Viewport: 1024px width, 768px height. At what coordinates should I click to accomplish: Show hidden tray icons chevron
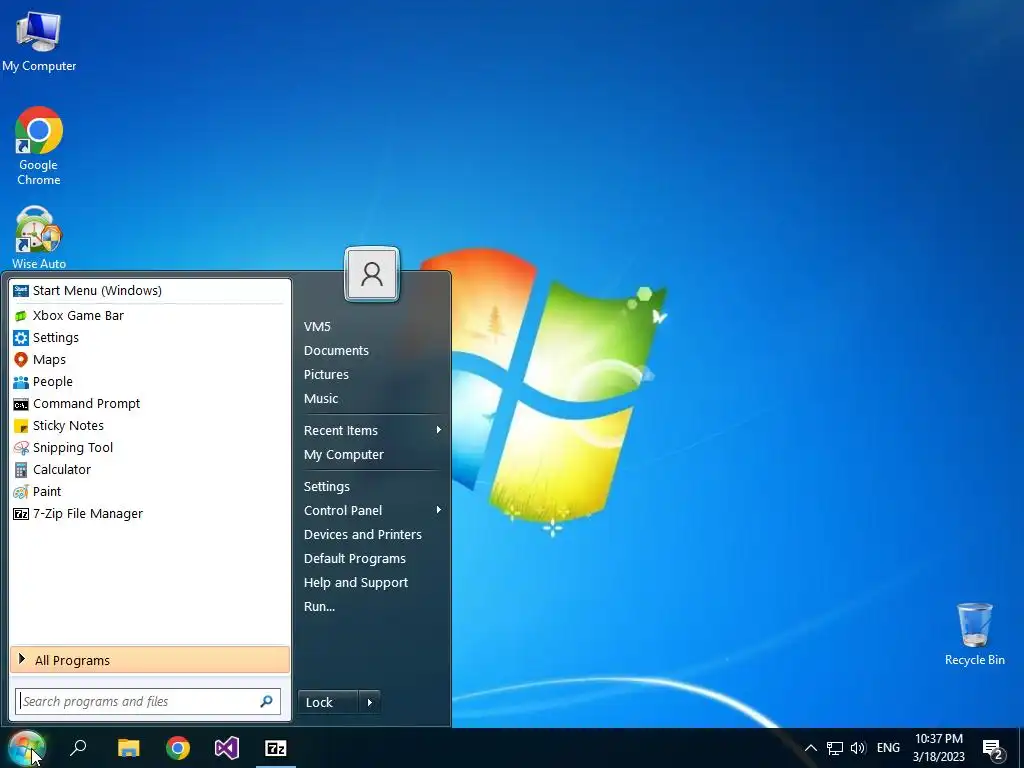tap(810, 748)
